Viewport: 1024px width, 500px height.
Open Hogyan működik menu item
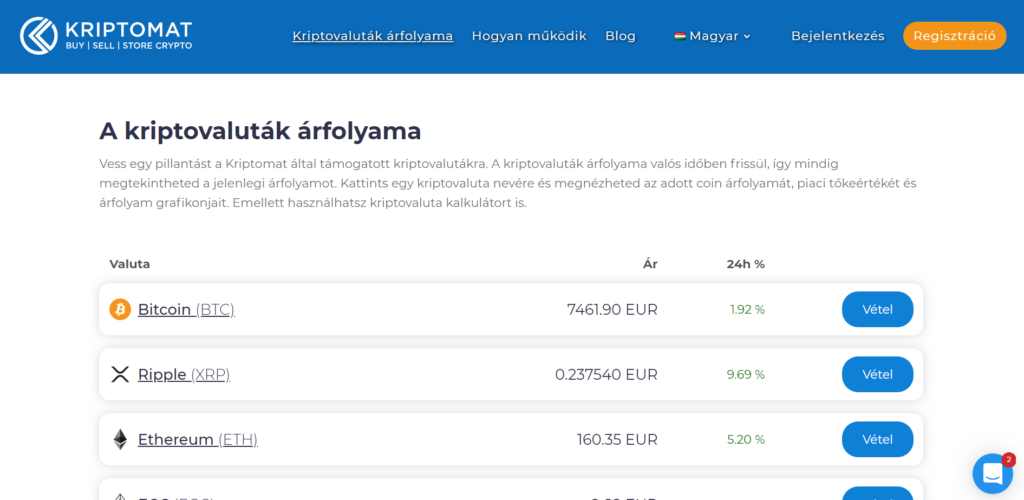point(529,36)
